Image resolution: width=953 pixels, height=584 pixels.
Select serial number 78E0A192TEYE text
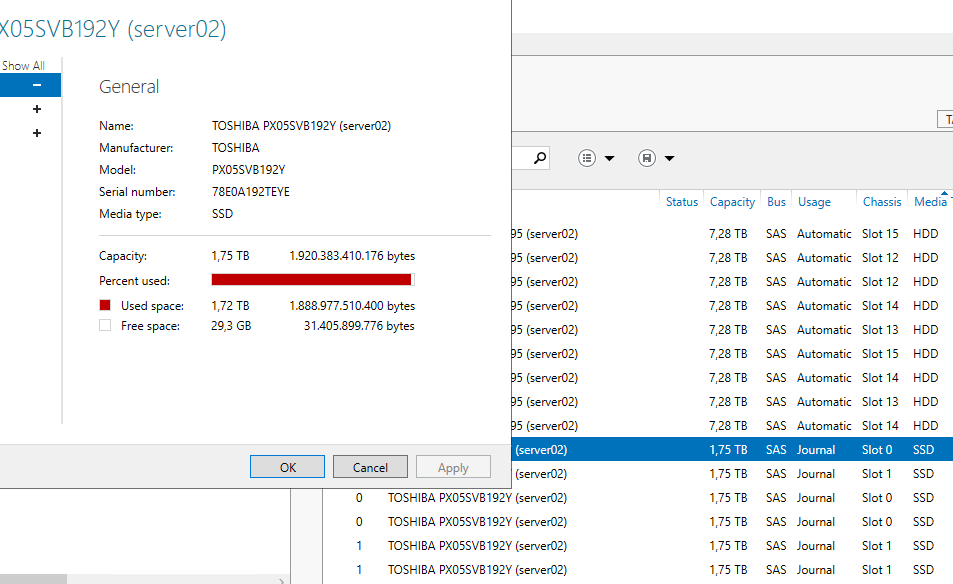(250, 192)
